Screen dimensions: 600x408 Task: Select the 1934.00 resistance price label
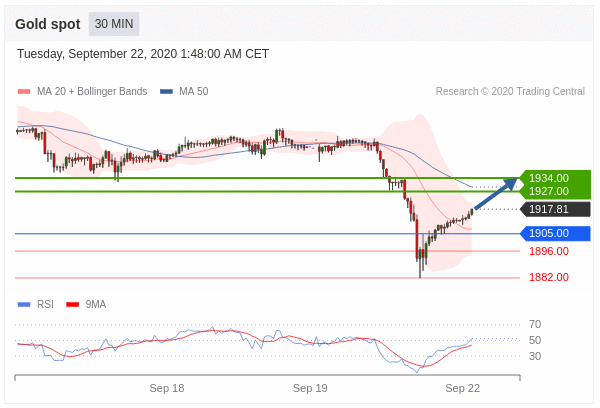549,178
